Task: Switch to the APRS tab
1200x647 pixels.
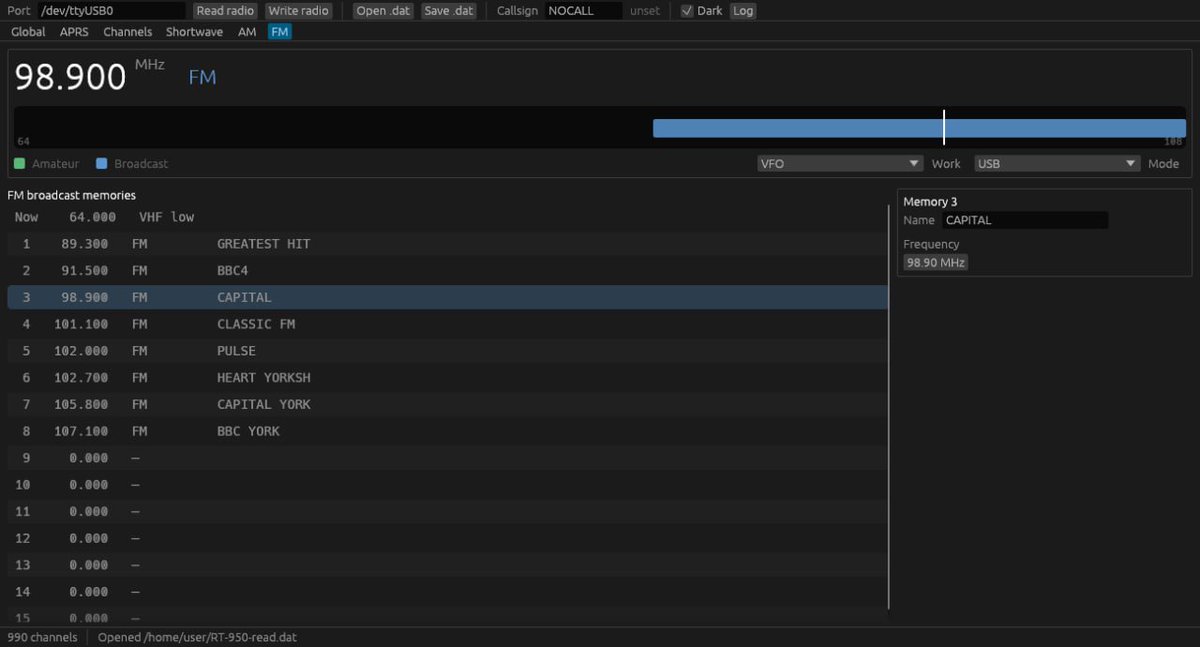Action: tap(74, 32)
